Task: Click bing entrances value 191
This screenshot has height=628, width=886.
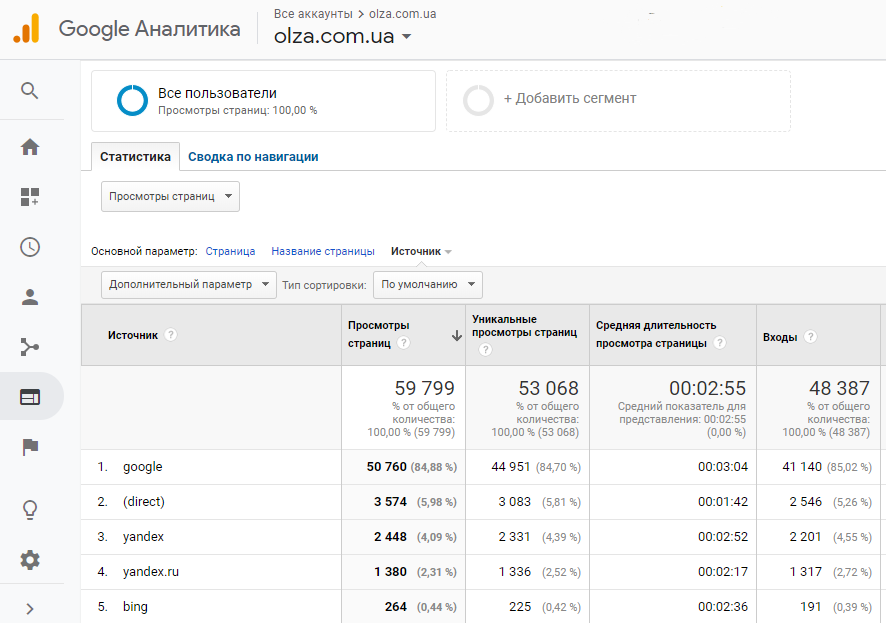Action: [811, 607]
